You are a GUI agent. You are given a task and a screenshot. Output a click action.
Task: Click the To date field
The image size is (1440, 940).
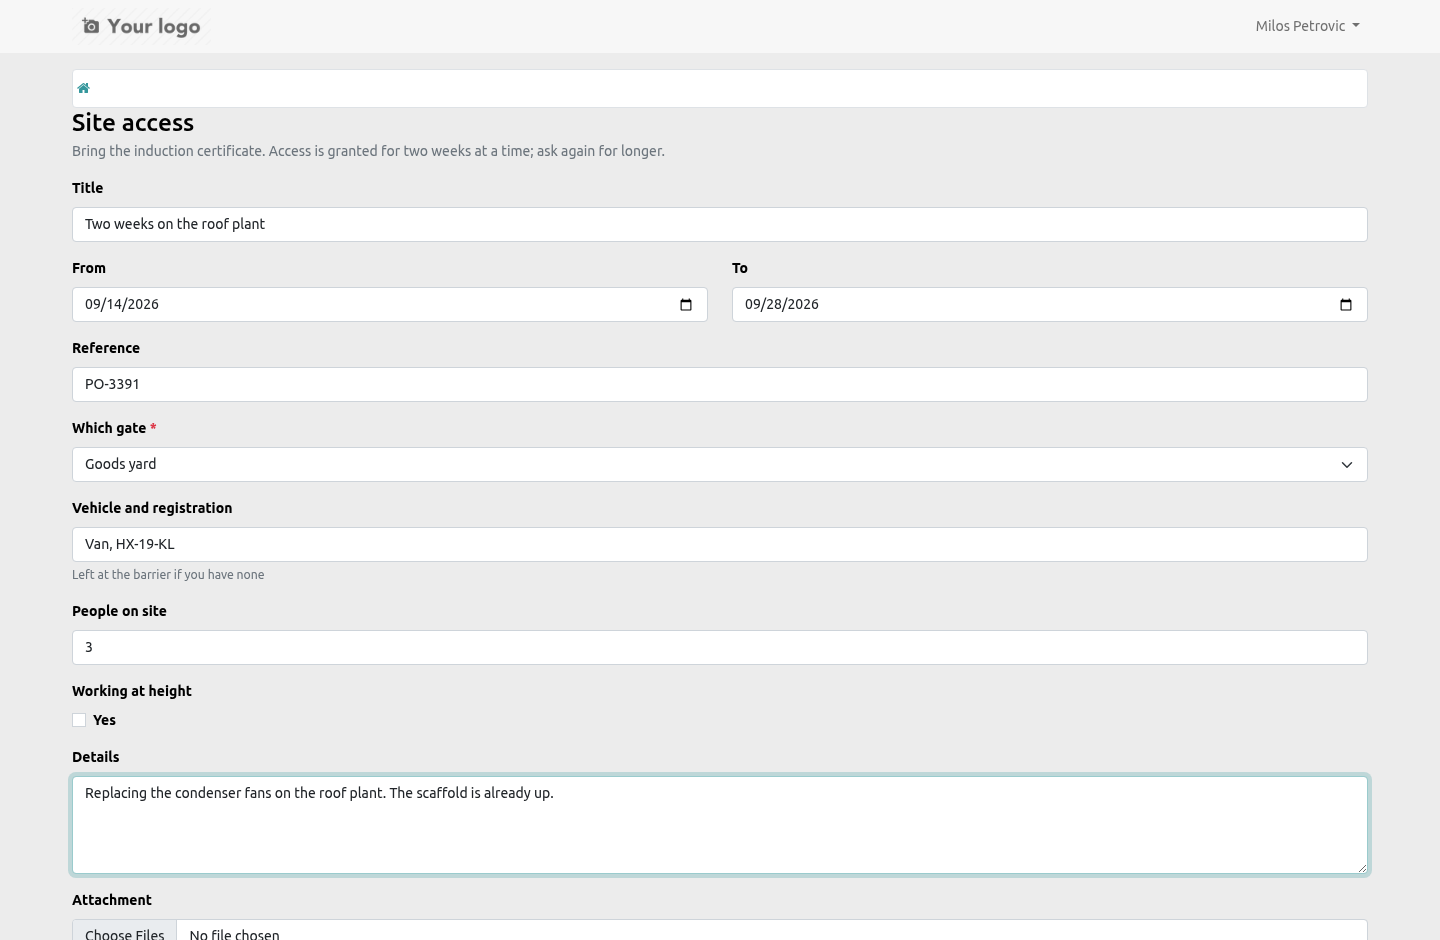click(x=1050, y=305)
